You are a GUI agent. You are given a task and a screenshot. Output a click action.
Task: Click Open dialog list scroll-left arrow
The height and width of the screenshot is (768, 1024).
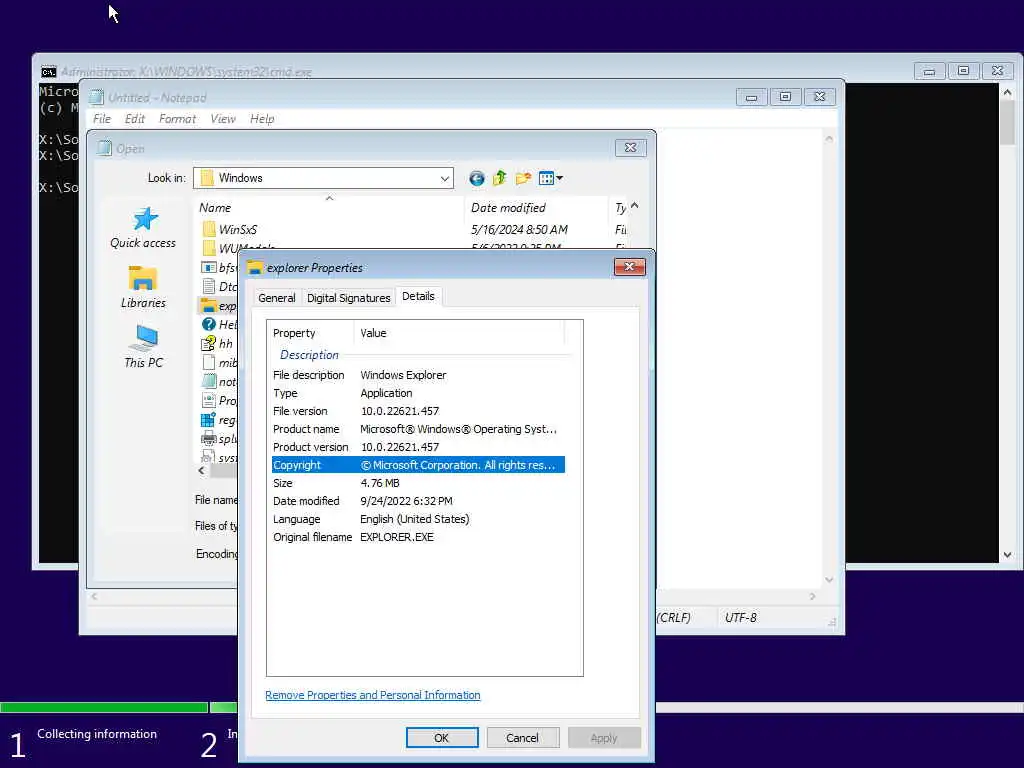201,470
